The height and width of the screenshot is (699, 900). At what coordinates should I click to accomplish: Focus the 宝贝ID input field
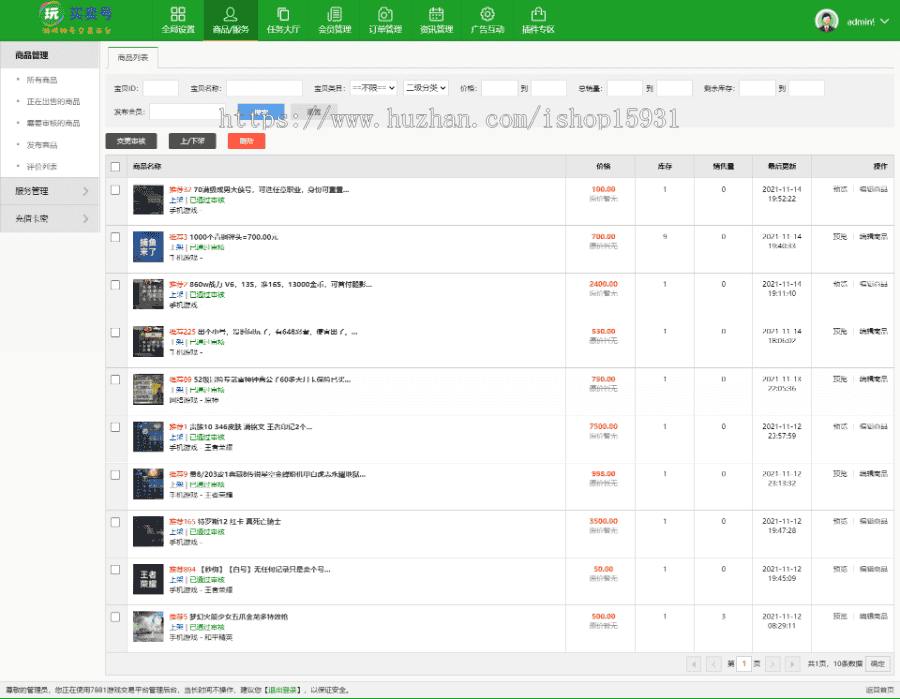click(161, 88)
